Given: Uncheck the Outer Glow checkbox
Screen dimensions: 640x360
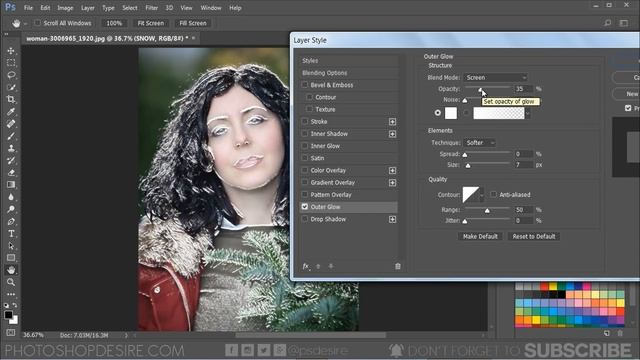Looking at the screenshot, I should coord(304,207).
